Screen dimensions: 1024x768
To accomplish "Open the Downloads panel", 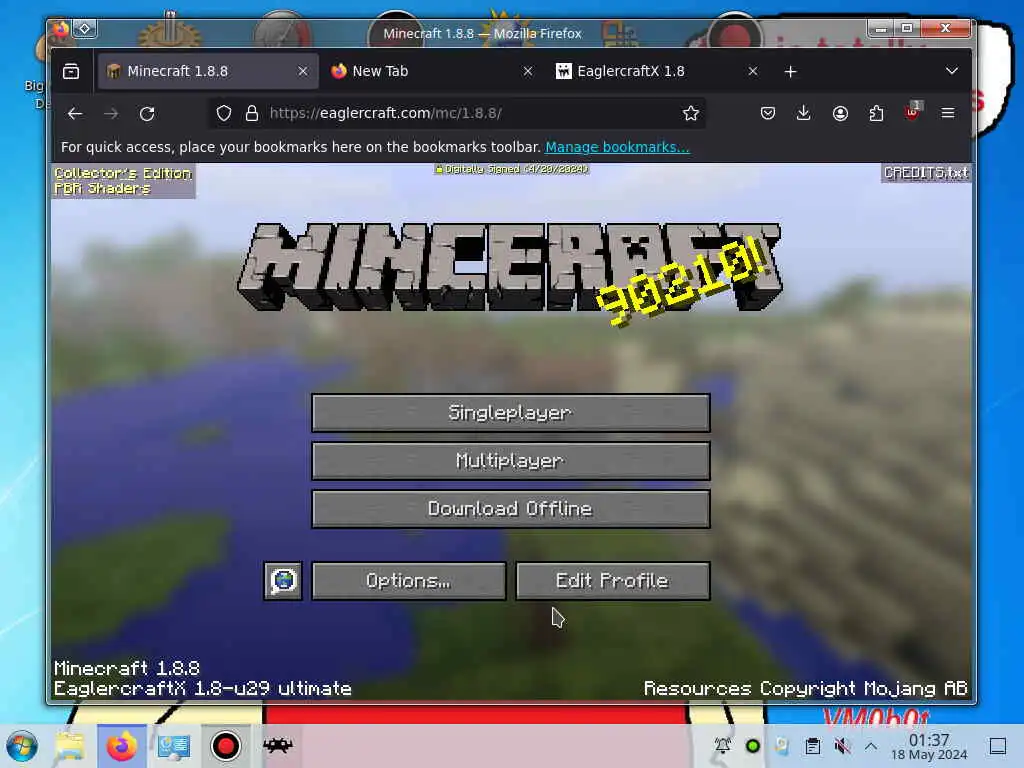I will 804,114.
